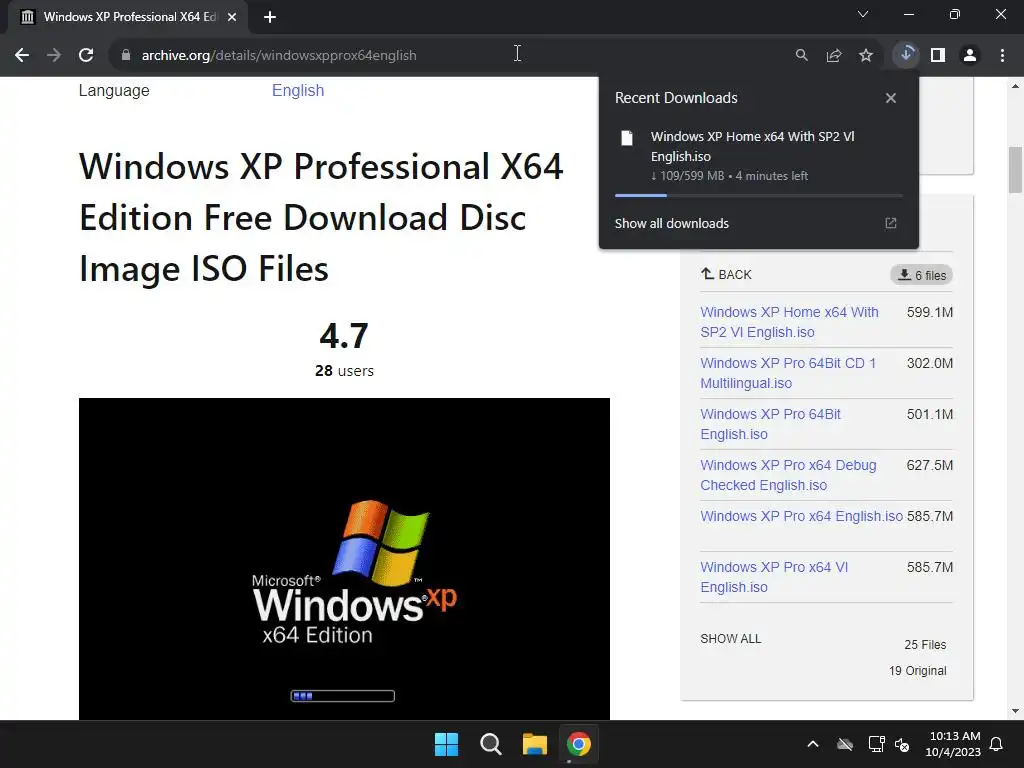The height and width of the screenshot is (768, 1024).
Task: Click the address bar URL
Action: (279, 56)
